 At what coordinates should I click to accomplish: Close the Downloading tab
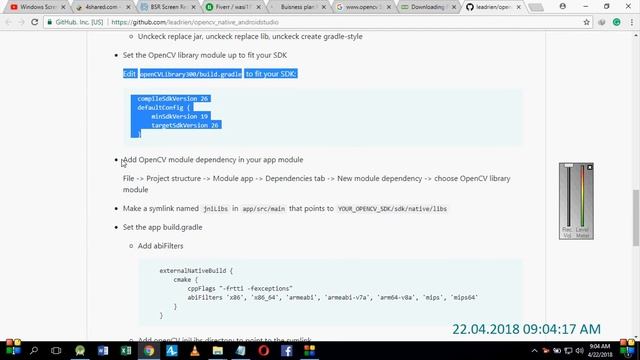tap(453, 7)
